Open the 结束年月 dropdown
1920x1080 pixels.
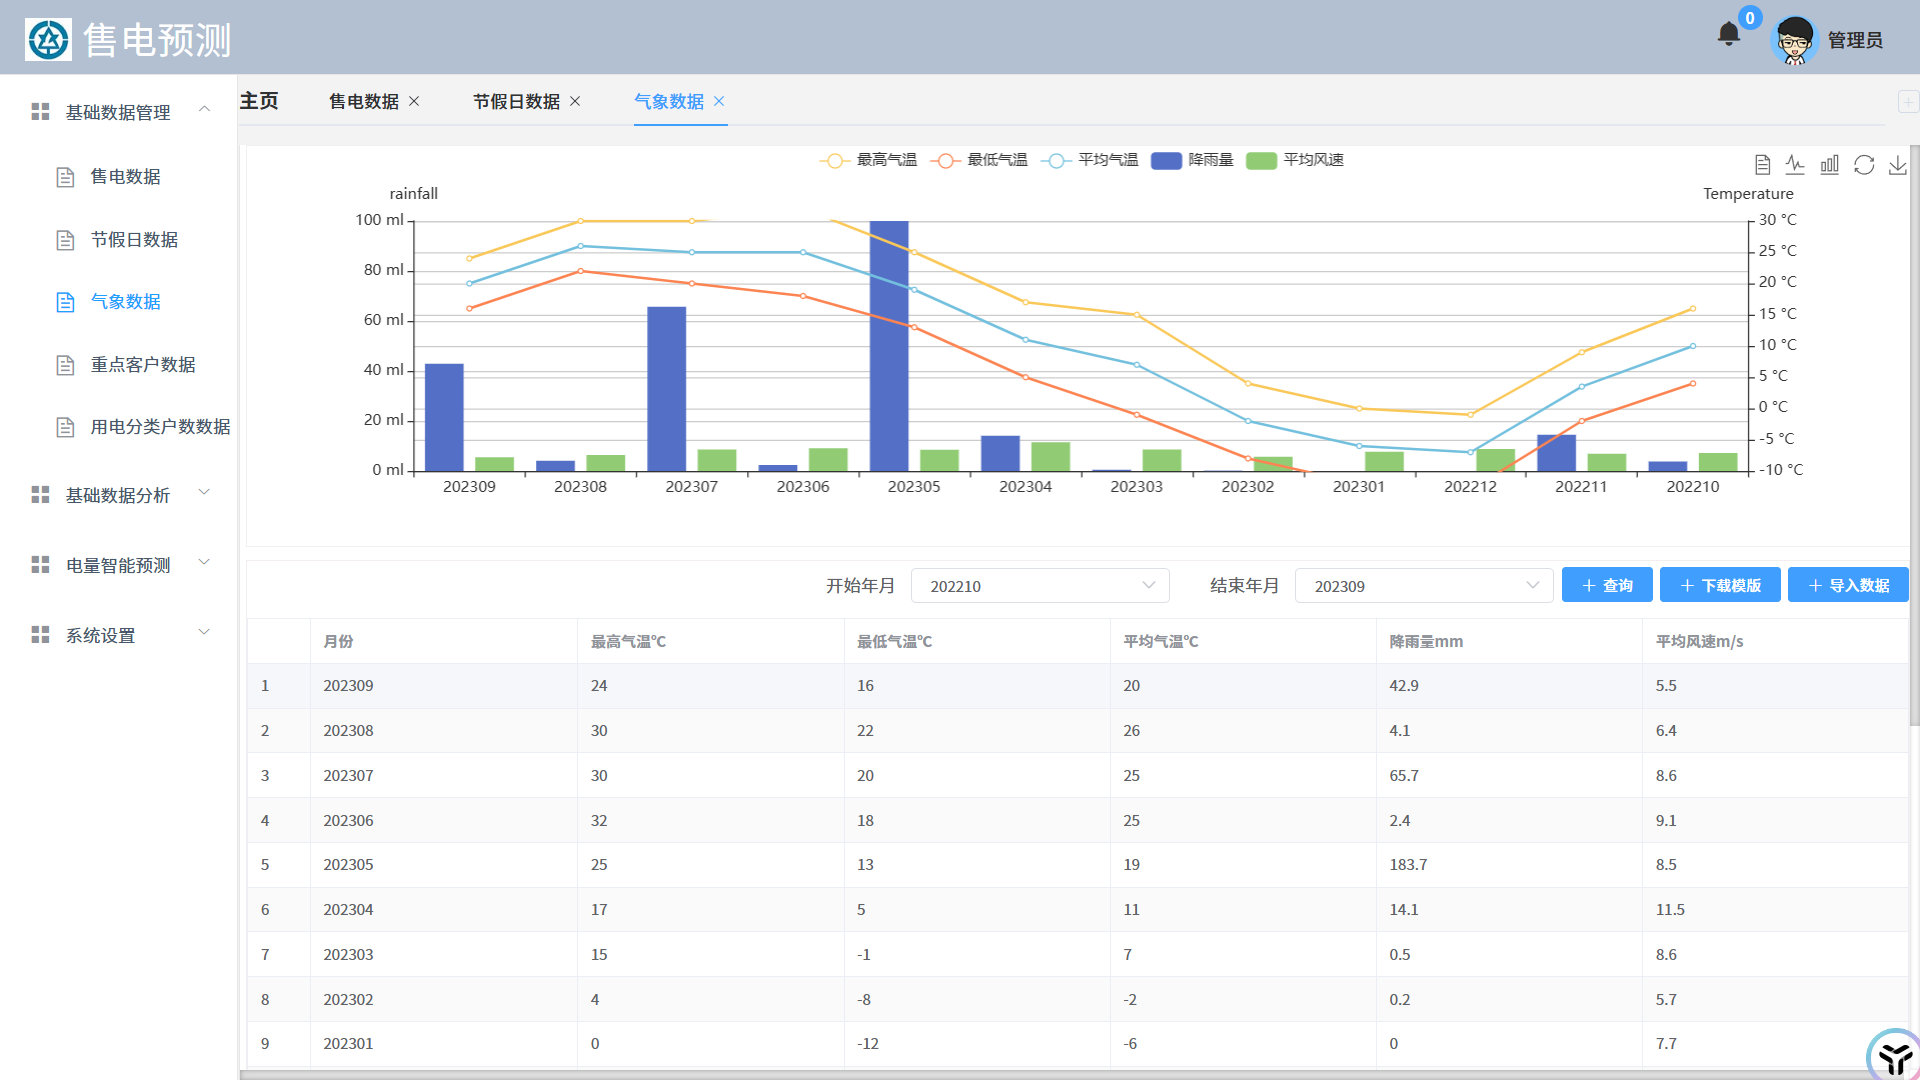point(1424,586)
